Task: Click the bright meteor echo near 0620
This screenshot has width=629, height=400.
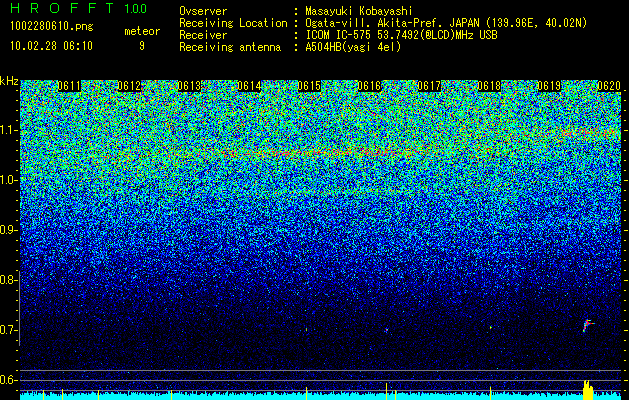Action: tap(587, 325)
